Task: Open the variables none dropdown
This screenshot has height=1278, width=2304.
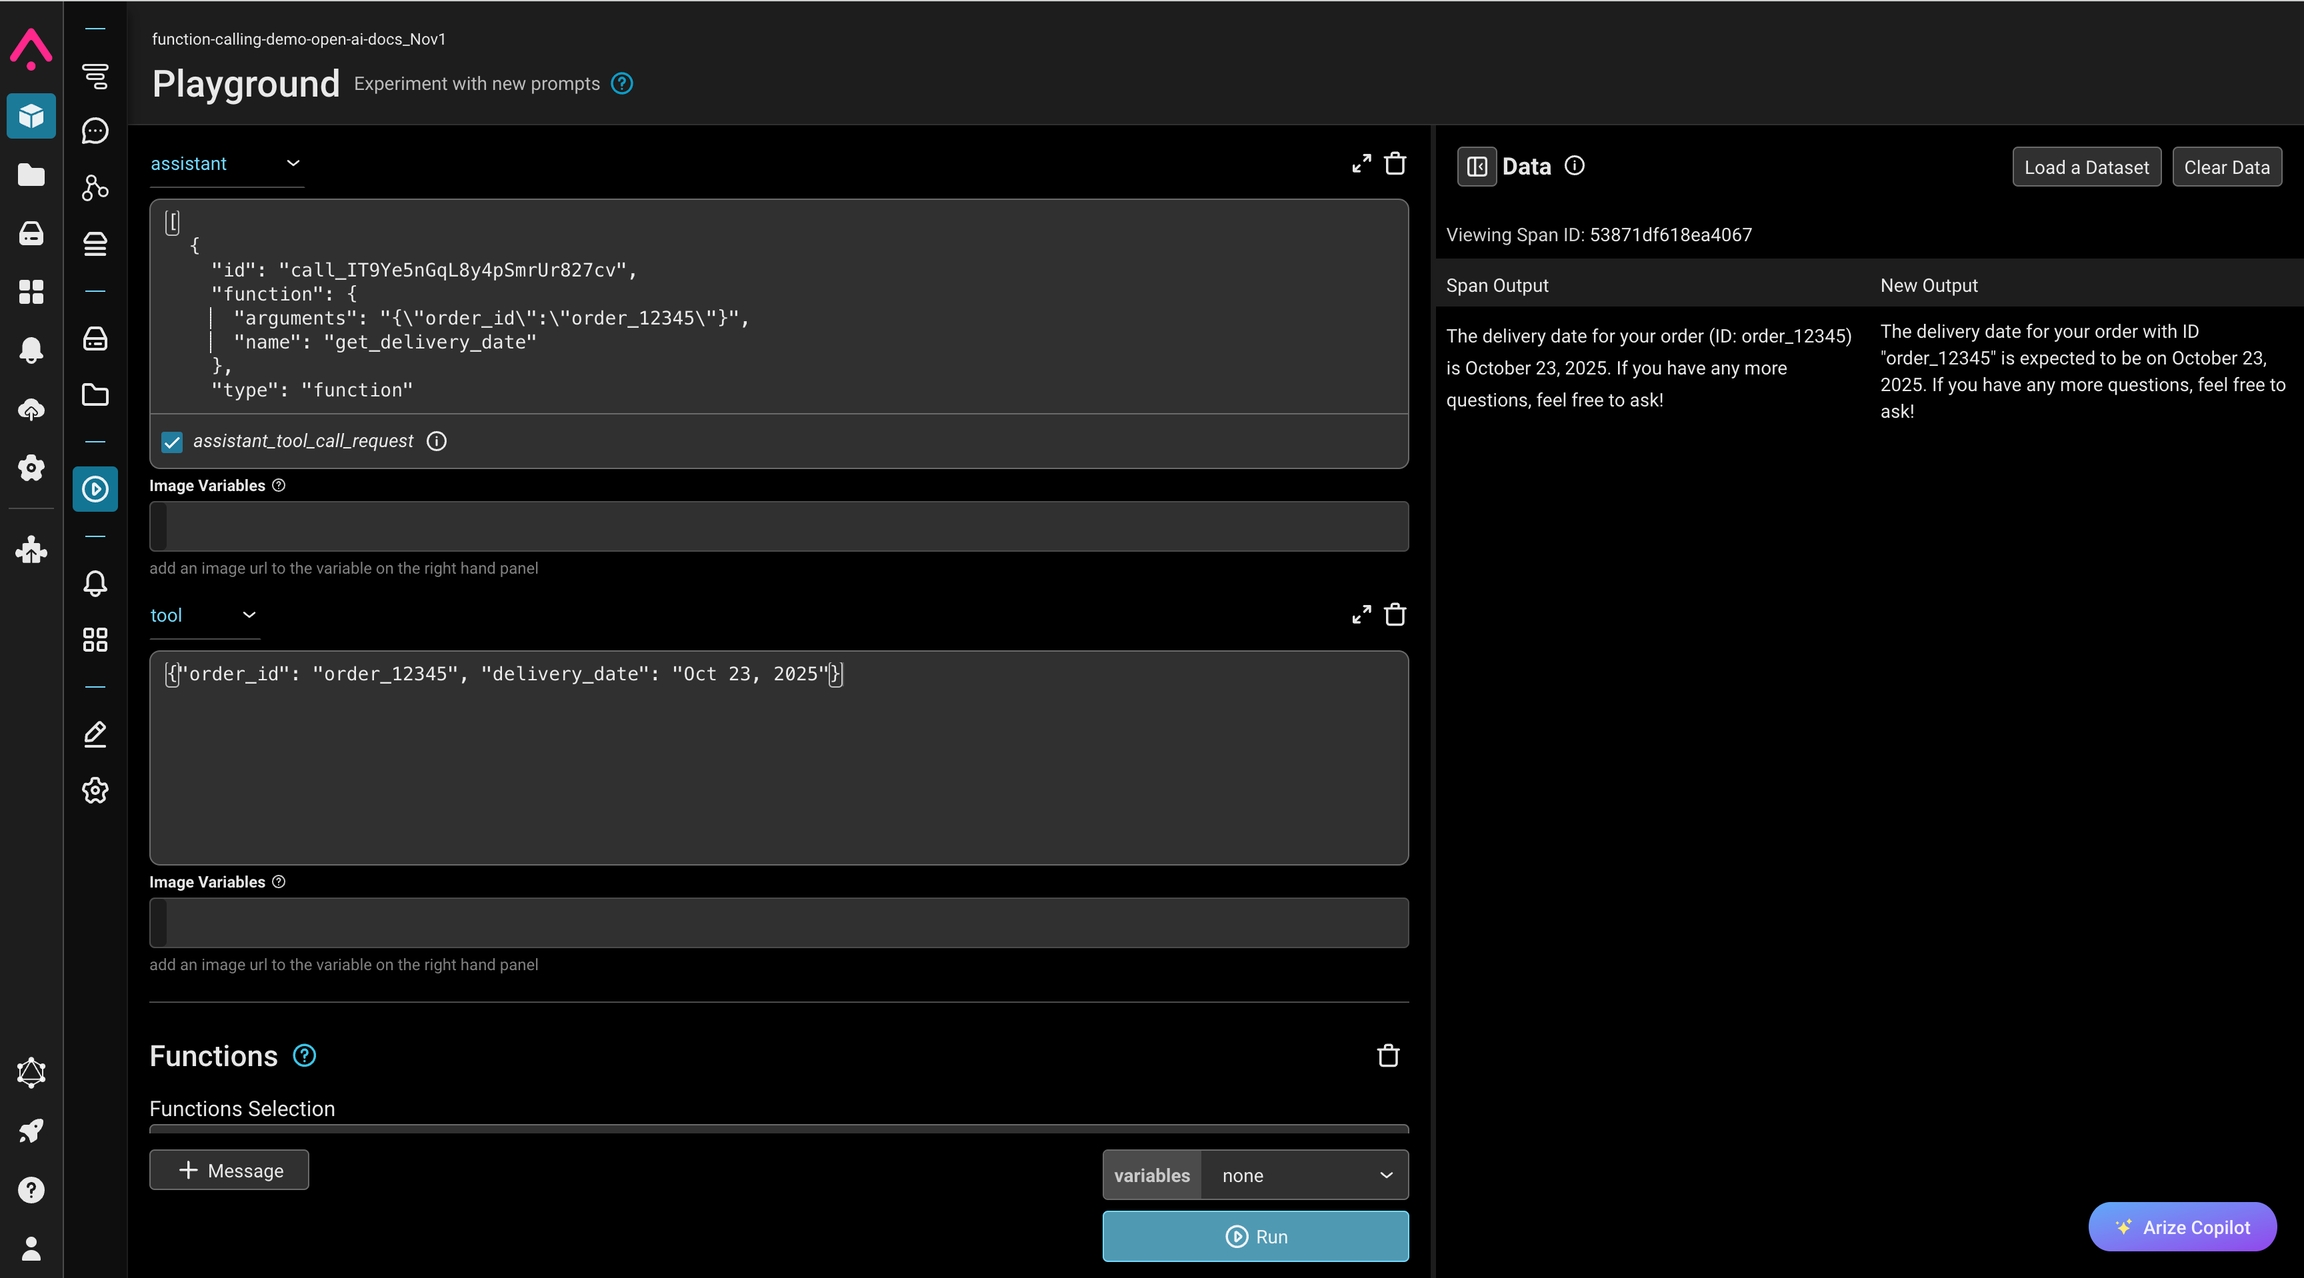Action: click(x=1304, y=1176)
